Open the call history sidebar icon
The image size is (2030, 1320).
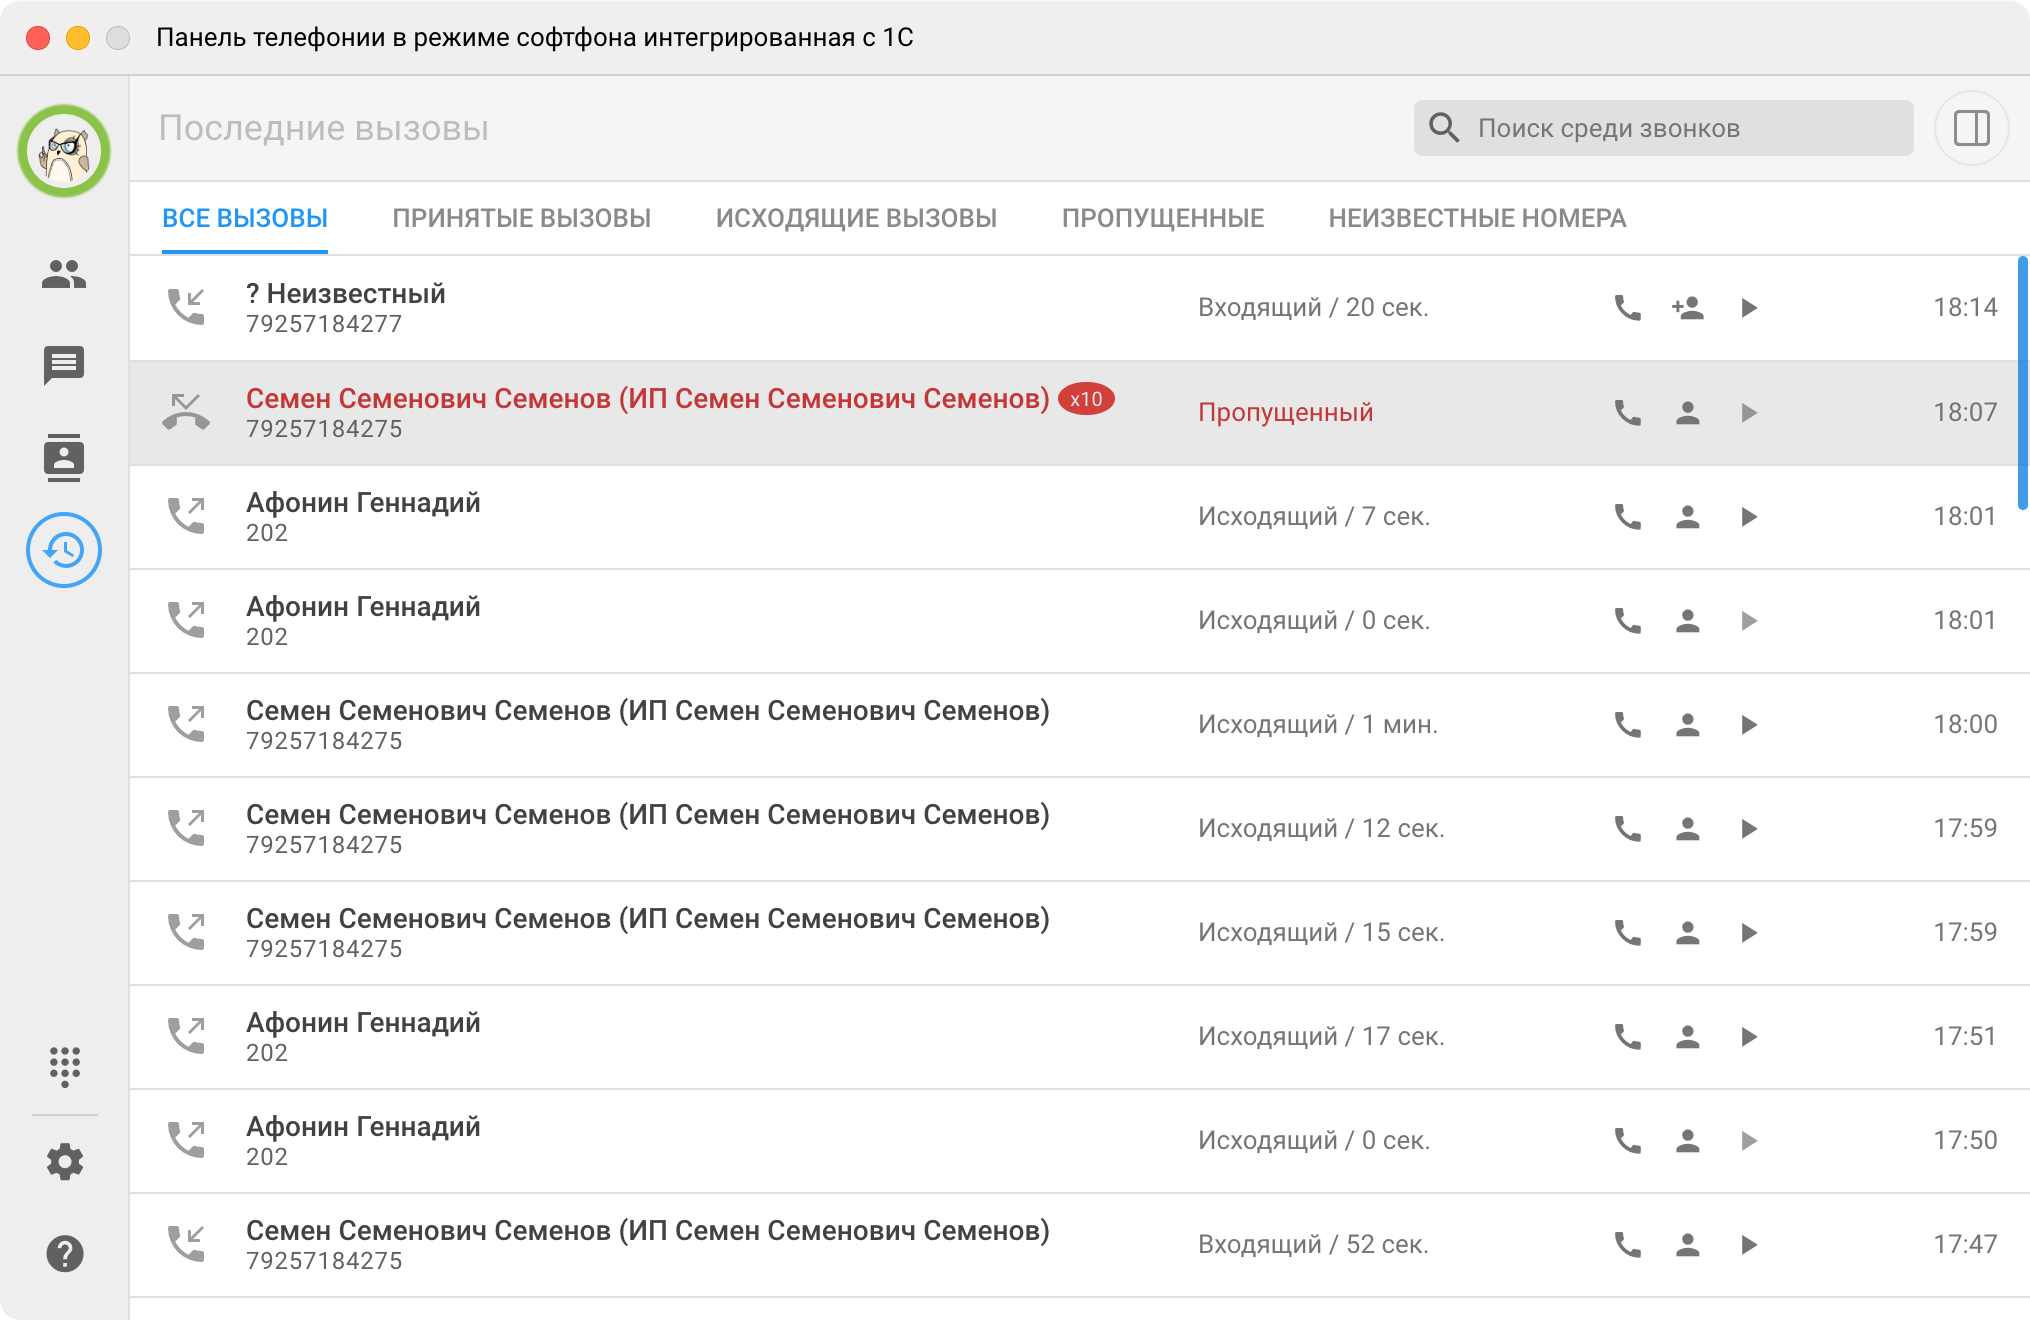(64, 550)
